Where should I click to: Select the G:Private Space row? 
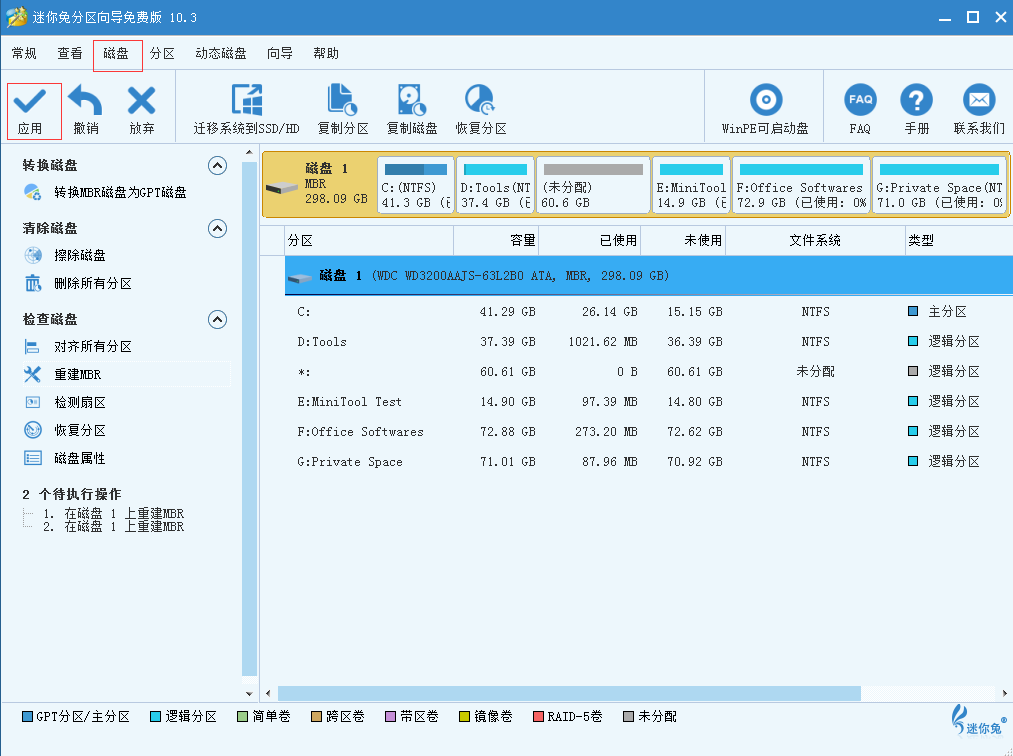click(649, 462)
